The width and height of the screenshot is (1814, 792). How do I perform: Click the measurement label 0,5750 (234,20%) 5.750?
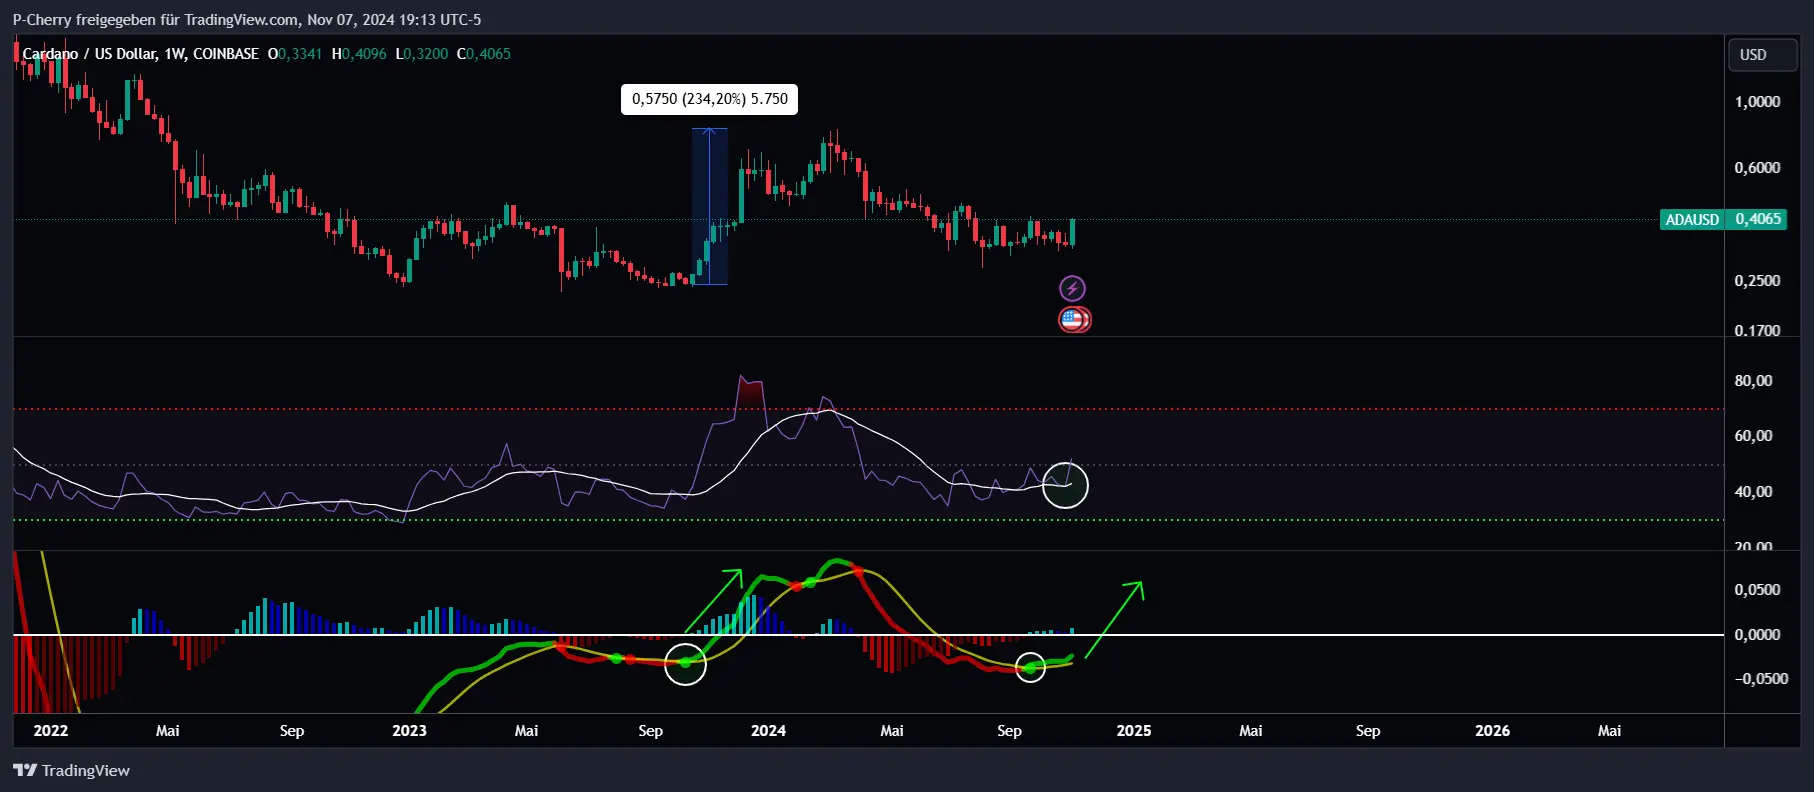(x=709, y=99)
